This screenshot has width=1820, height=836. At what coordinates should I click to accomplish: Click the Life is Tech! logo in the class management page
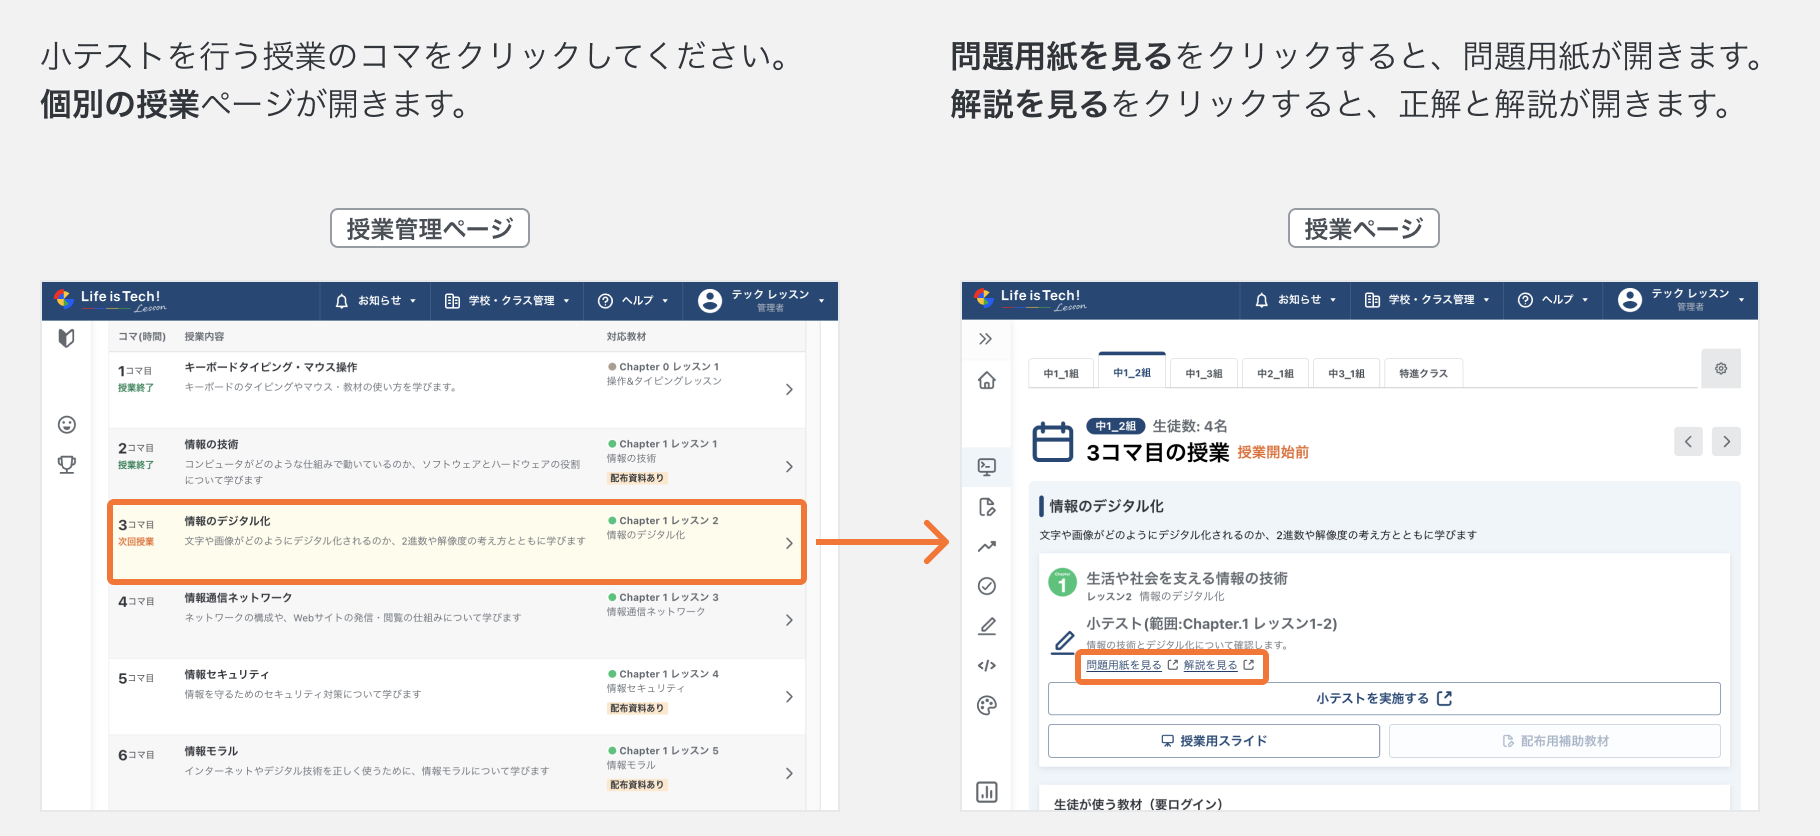click(108, 300)
